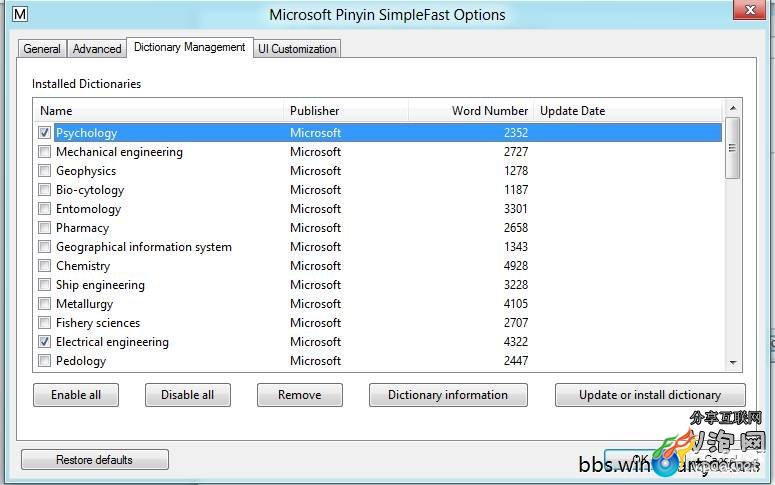The width and height of the screenshot is (775, 485).
Task: Check the Geographical information system checkbox
Action: (x=44, y=246)
